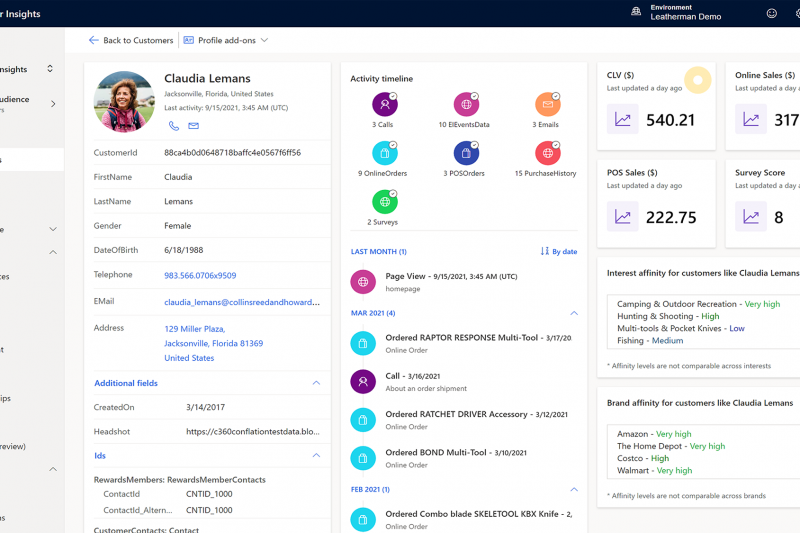Screen dimensions: 800x533
Task: Click the POS Sales value 222.75
Action: pos(671,217)
